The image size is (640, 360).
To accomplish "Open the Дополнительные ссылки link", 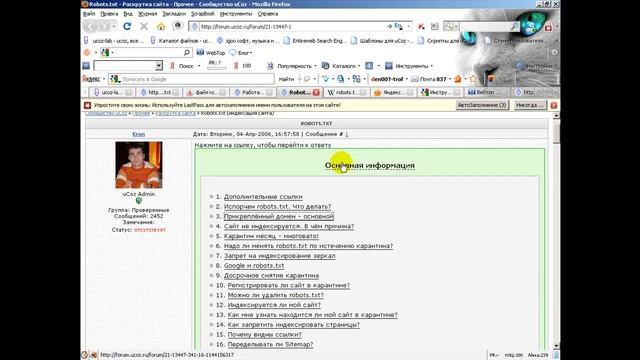I will pyautogui.click(x=263, y=197).
